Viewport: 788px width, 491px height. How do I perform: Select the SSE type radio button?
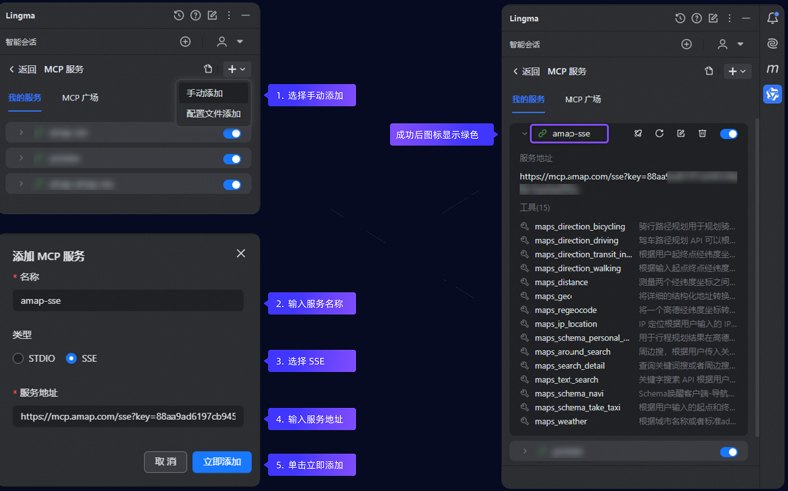71,358
